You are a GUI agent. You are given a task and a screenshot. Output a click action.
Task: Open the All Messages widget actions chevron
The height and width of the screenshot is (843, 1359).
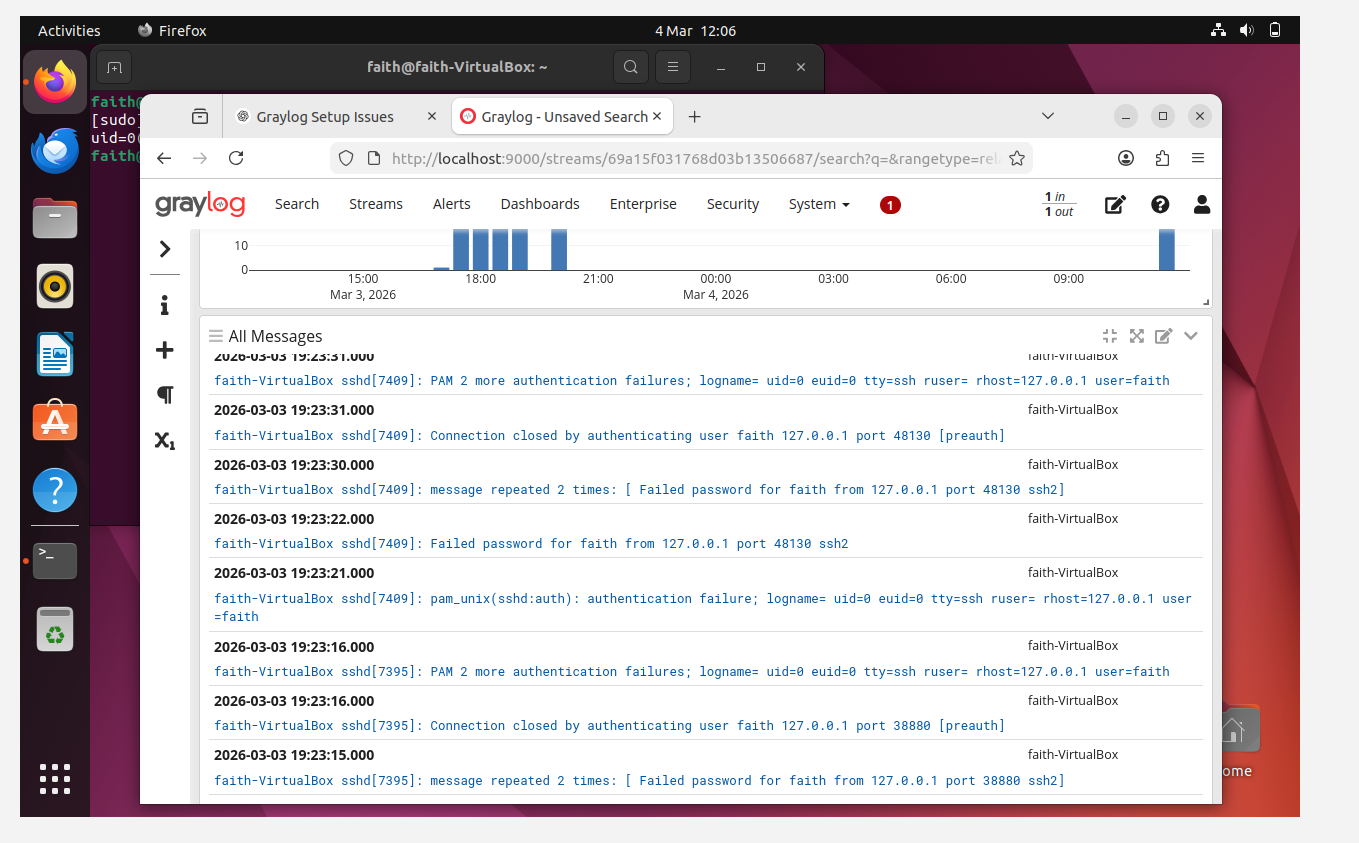(x=1191, y=336)
